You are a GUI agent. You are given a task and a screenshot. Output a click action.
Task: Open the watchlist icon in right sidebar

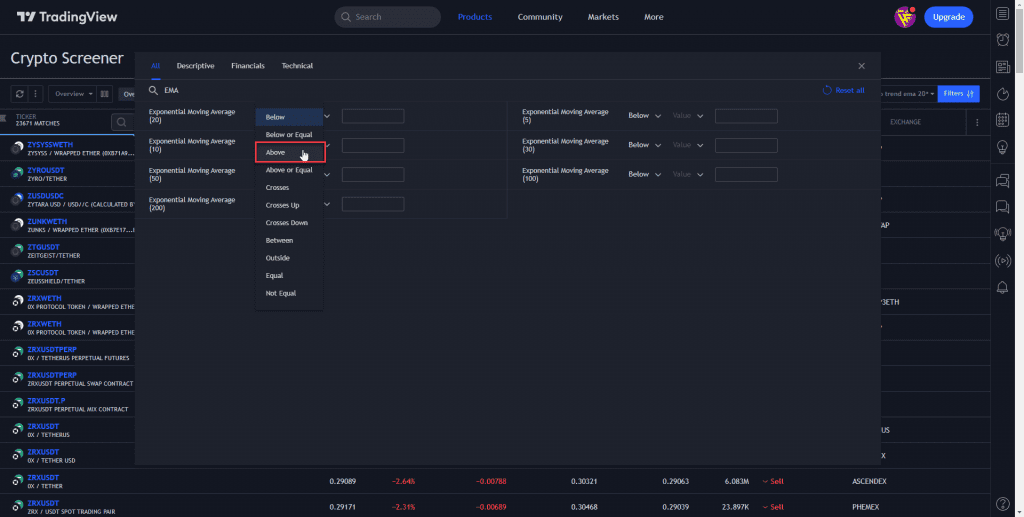1002,14
